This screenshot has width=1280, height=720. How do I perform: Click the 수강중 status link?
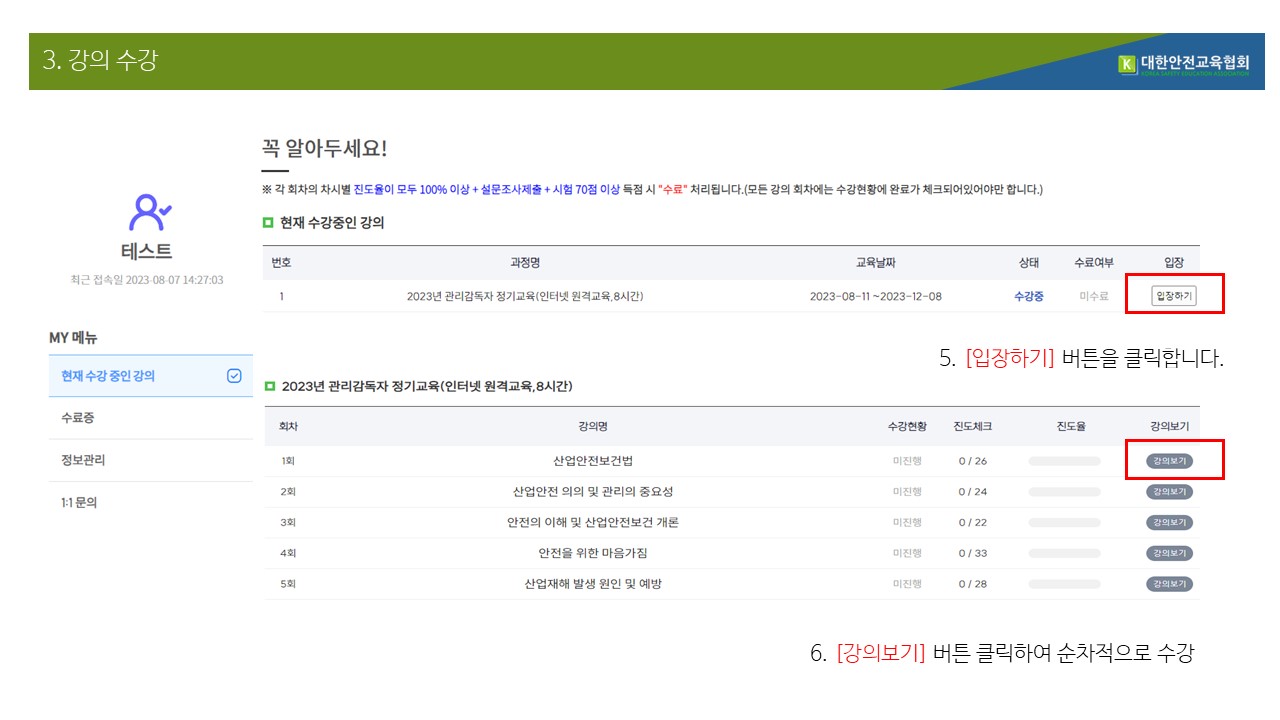pos(1028,296)
